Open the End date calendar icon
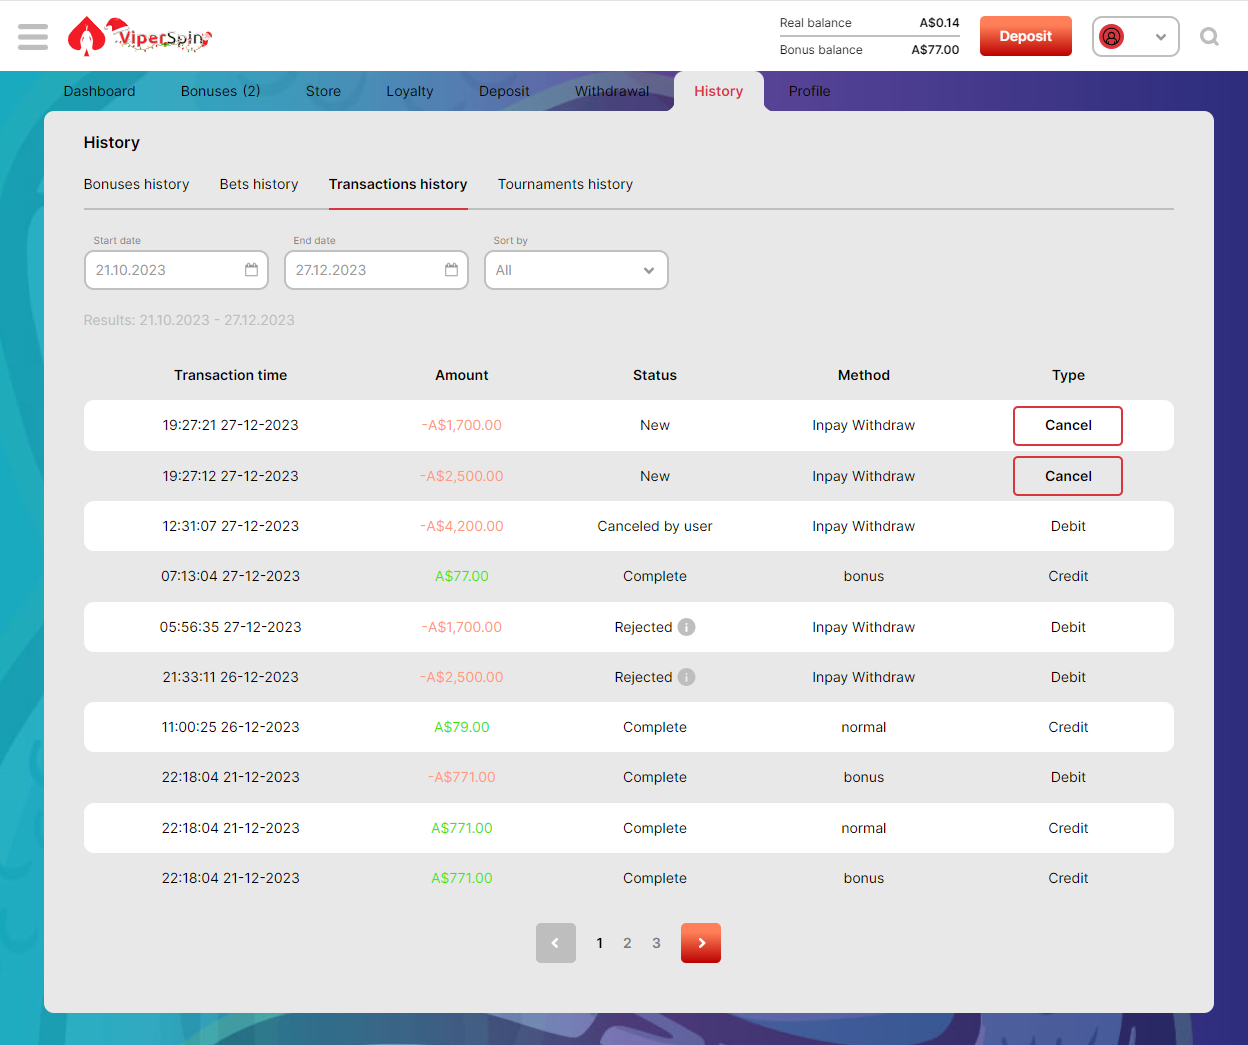 pos(451,270)
